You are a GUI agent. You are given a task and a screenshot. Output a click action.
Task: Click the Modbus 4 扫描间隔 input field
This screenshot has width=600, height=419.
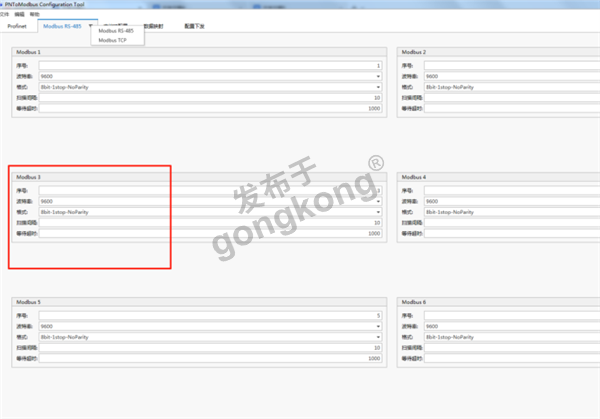coord(512,223)
